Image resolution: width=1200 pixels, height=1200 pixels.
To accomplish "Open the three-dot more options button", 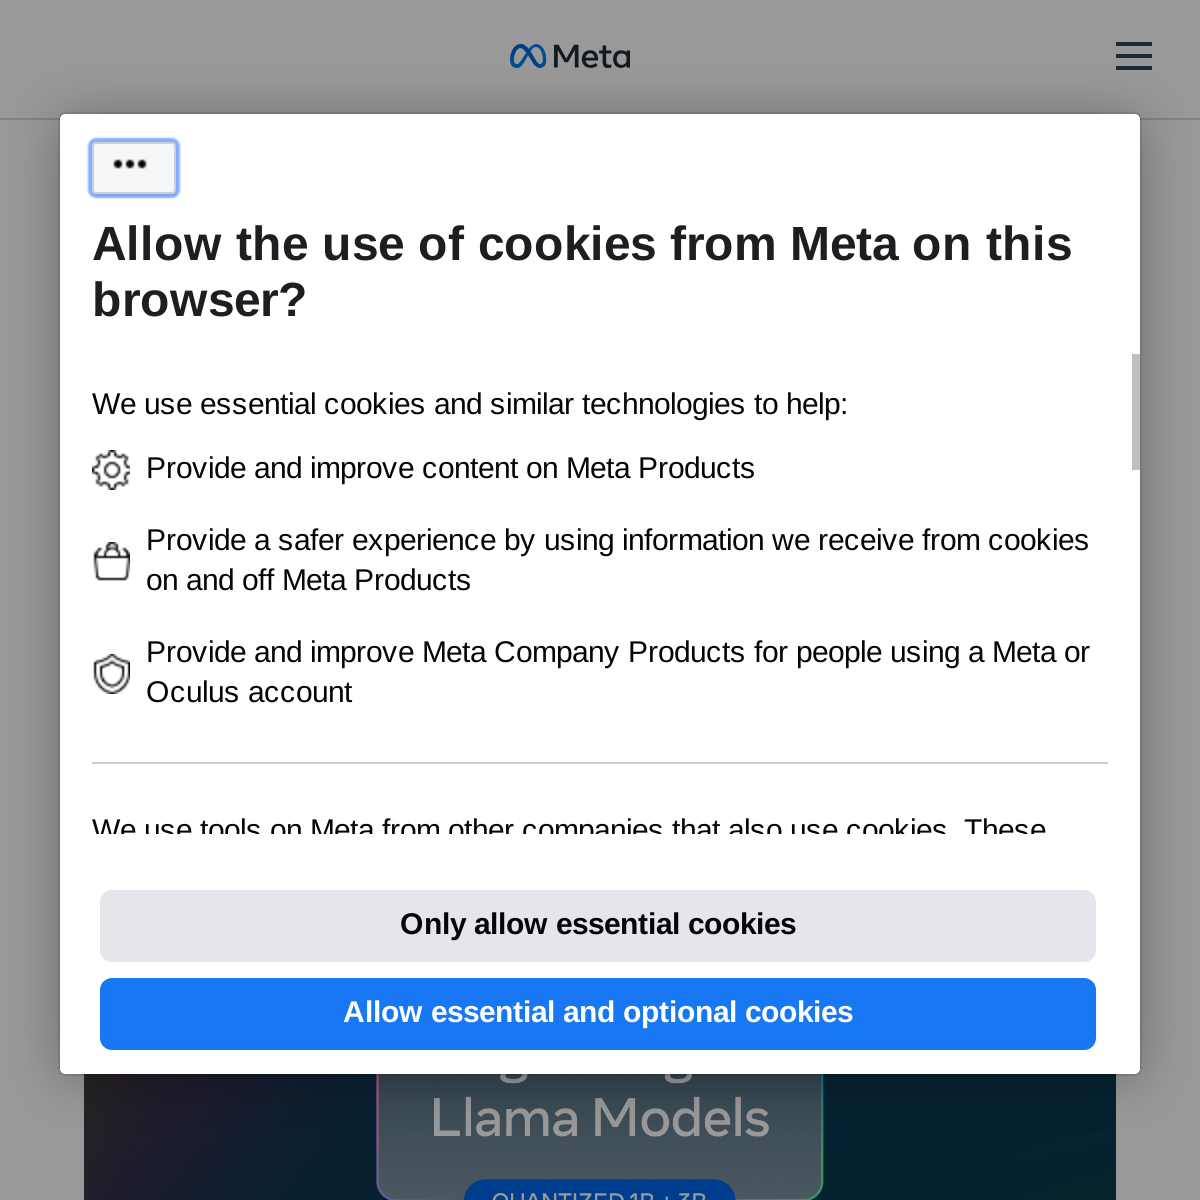I will [134, 167].
